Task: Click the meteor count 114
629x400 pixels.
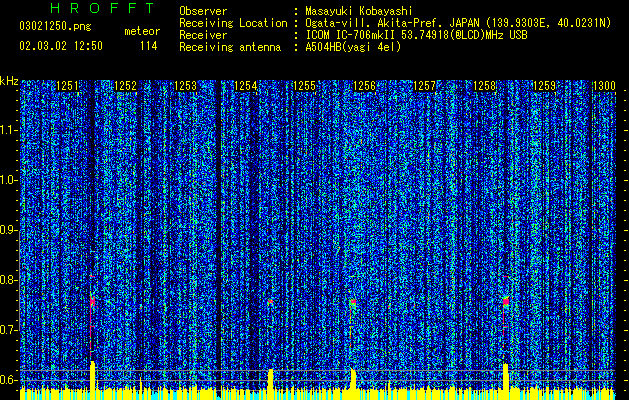Action: click(148, 46)
